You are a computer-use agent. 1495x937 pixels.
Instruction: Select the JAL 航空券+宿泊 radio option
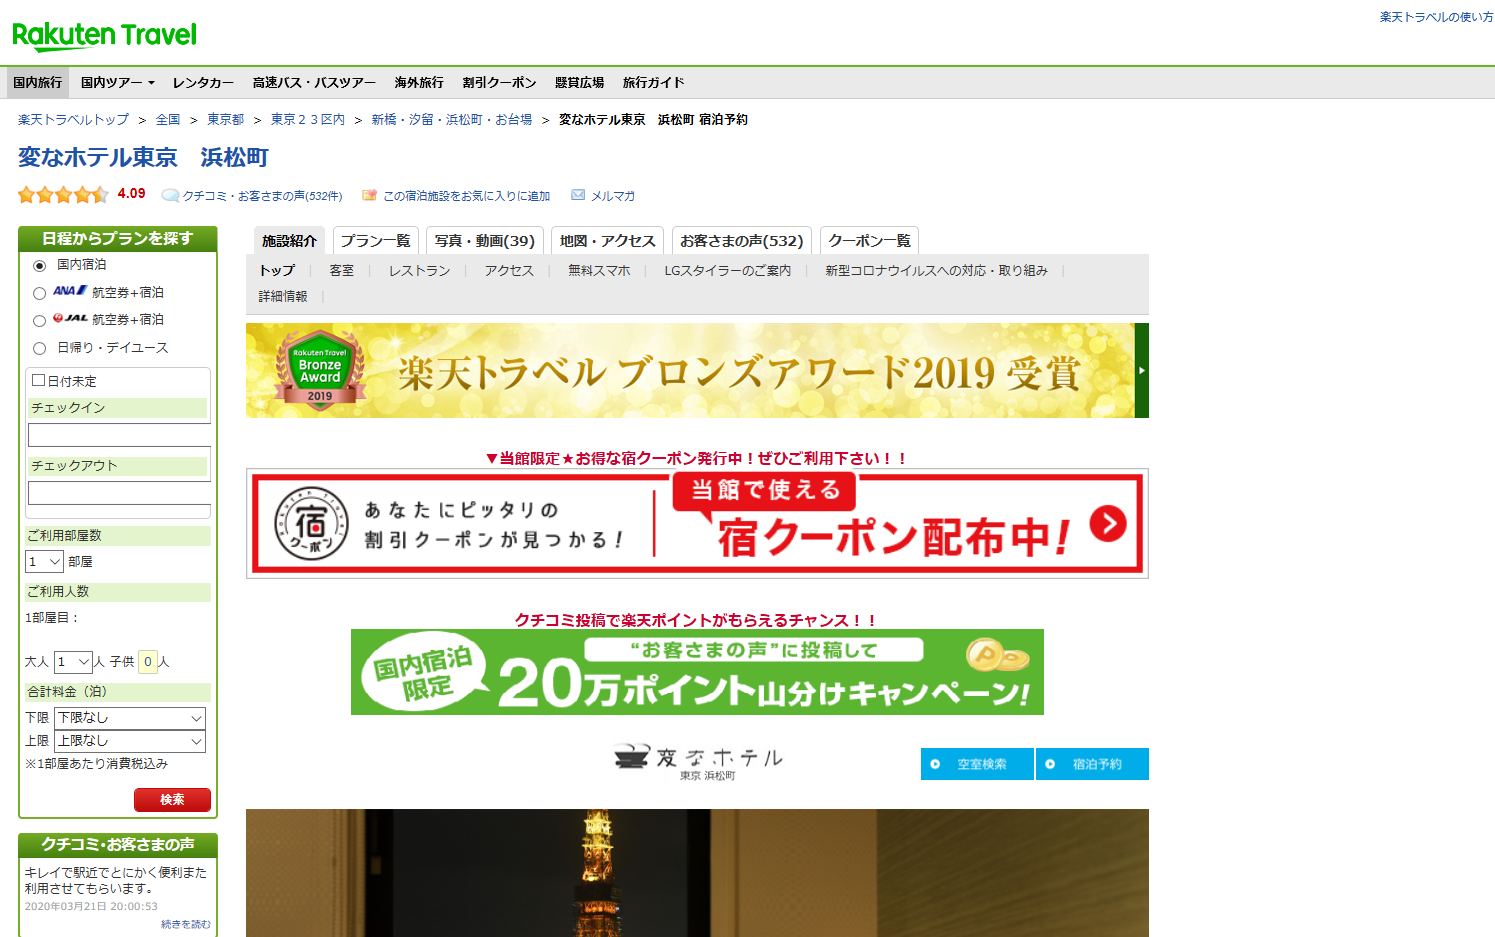40,321
